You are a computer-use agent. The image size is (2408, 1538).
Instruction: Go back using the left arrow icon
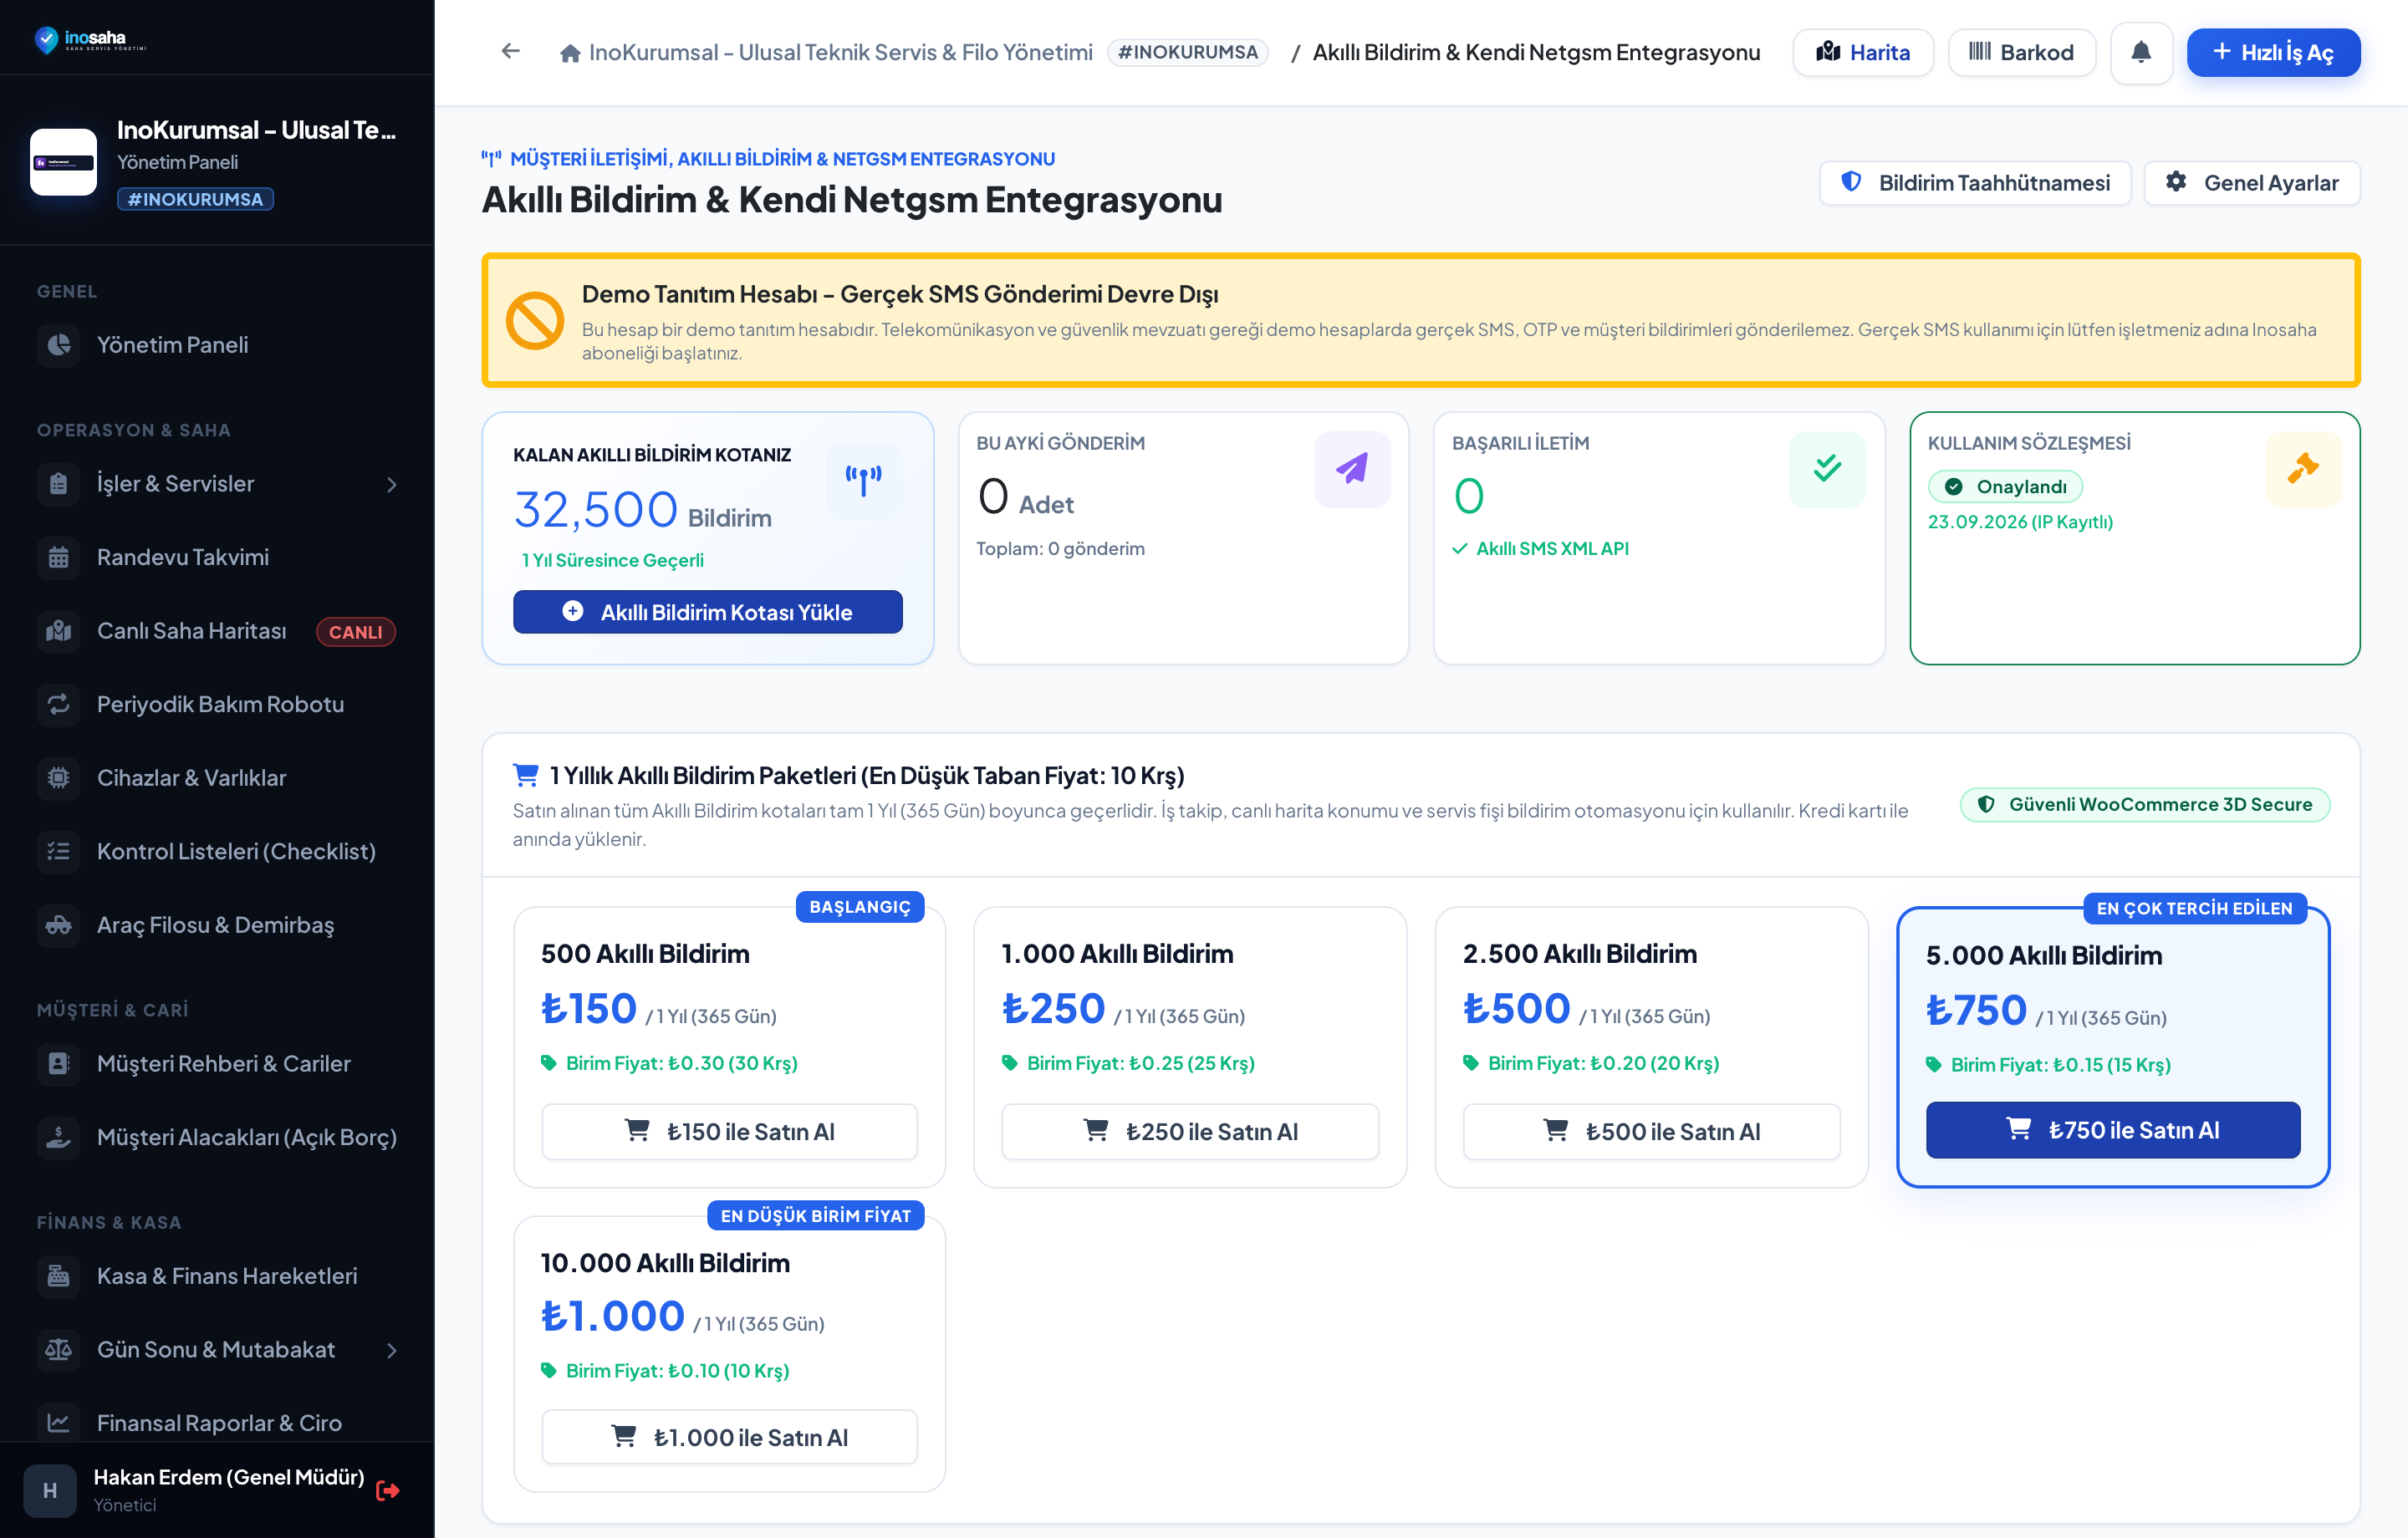(x=510, y=51)
